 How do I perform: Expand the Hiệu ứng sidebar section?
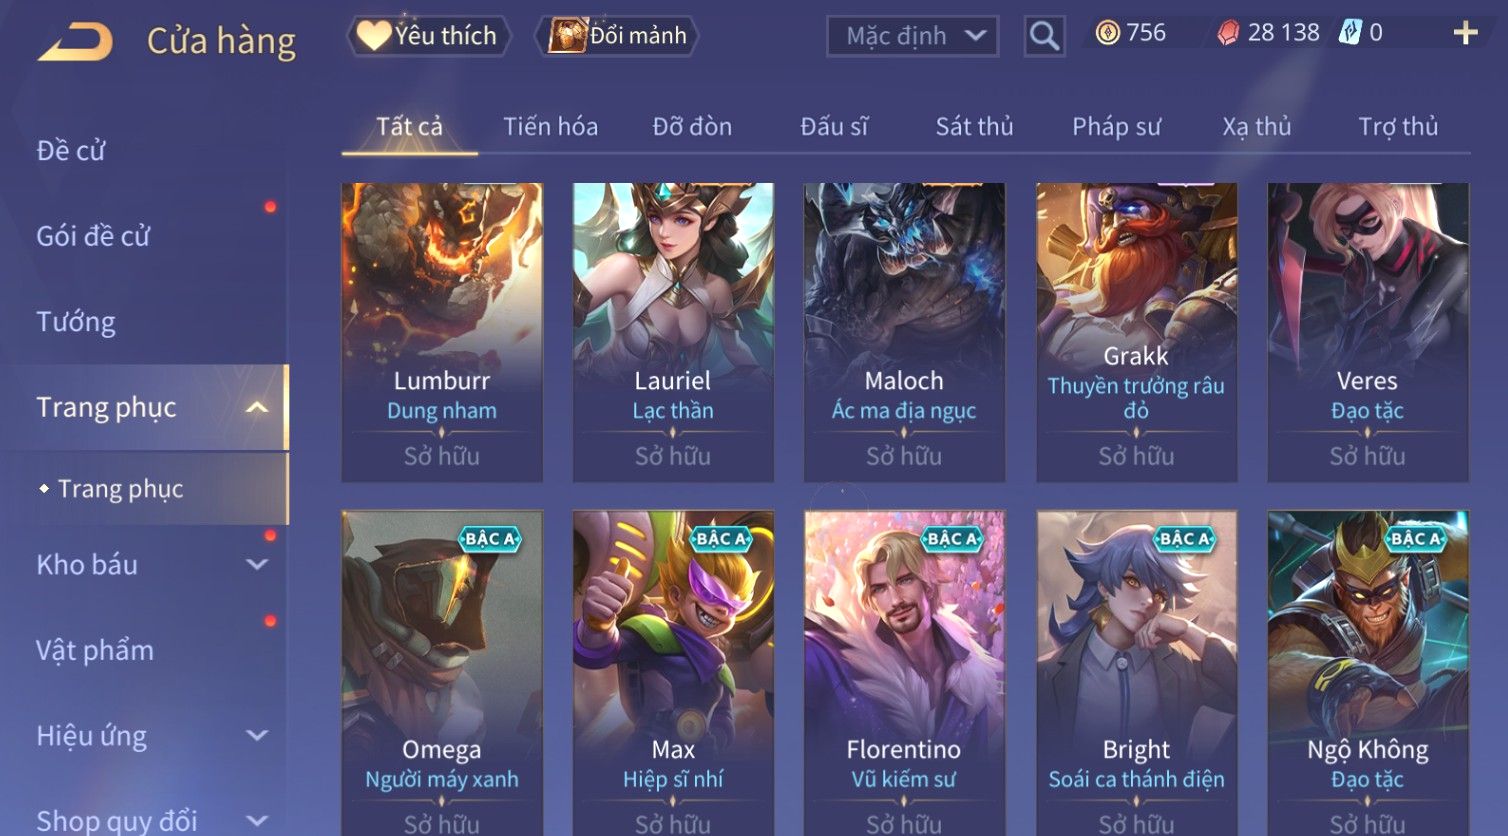coord(257,735)
